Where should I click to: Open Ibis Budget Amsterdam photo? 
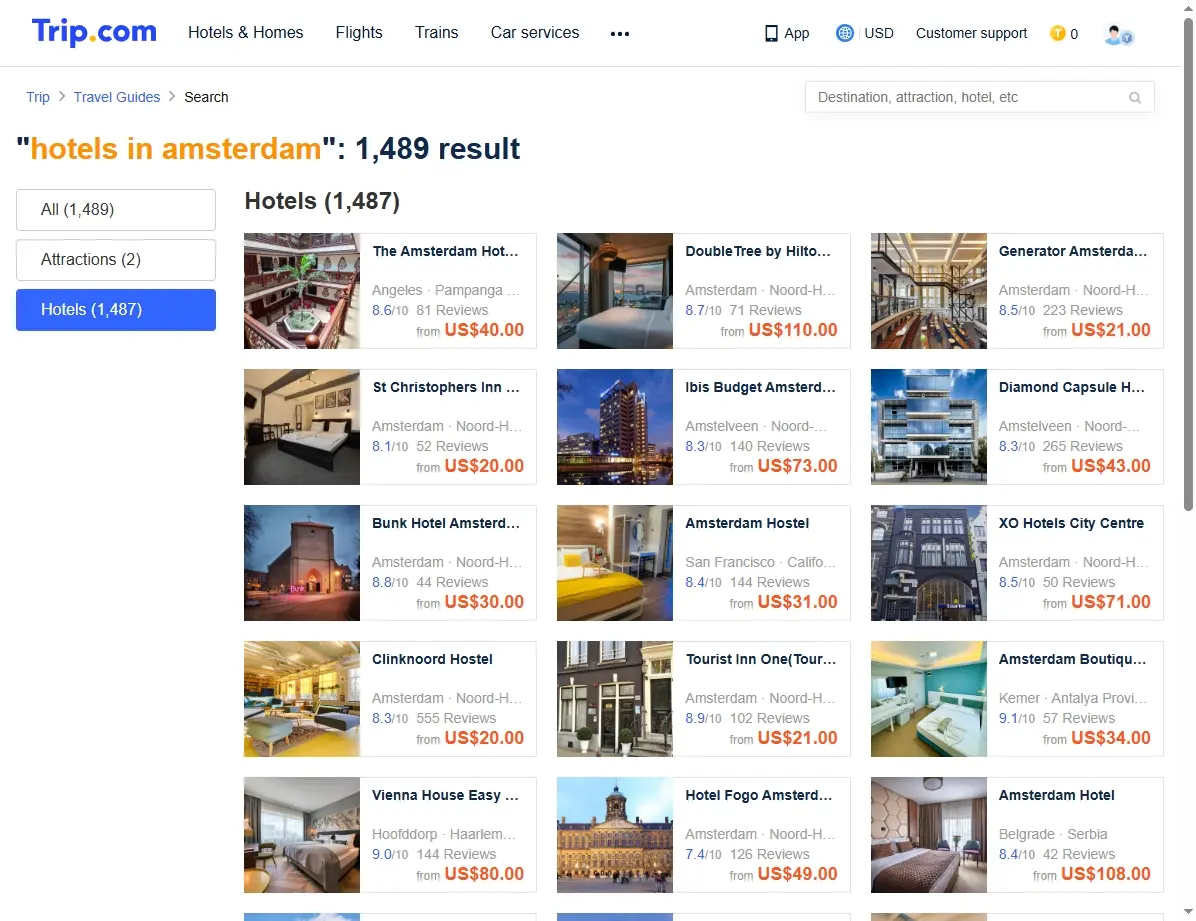pyautogui.click(x=615, y=427)
